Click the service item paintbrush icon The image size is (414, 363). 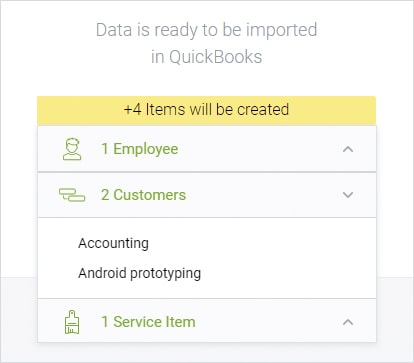pos(72,322)
